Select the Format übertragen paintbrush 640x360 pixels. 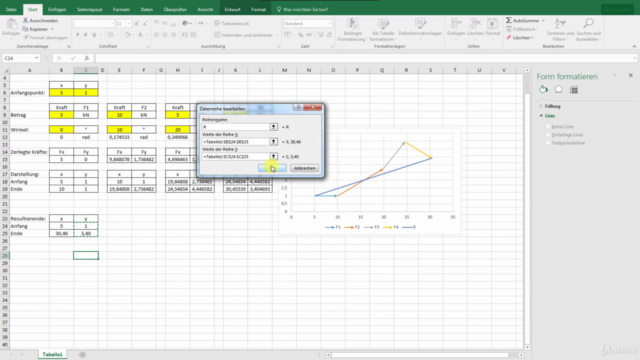tap(25, 38)
